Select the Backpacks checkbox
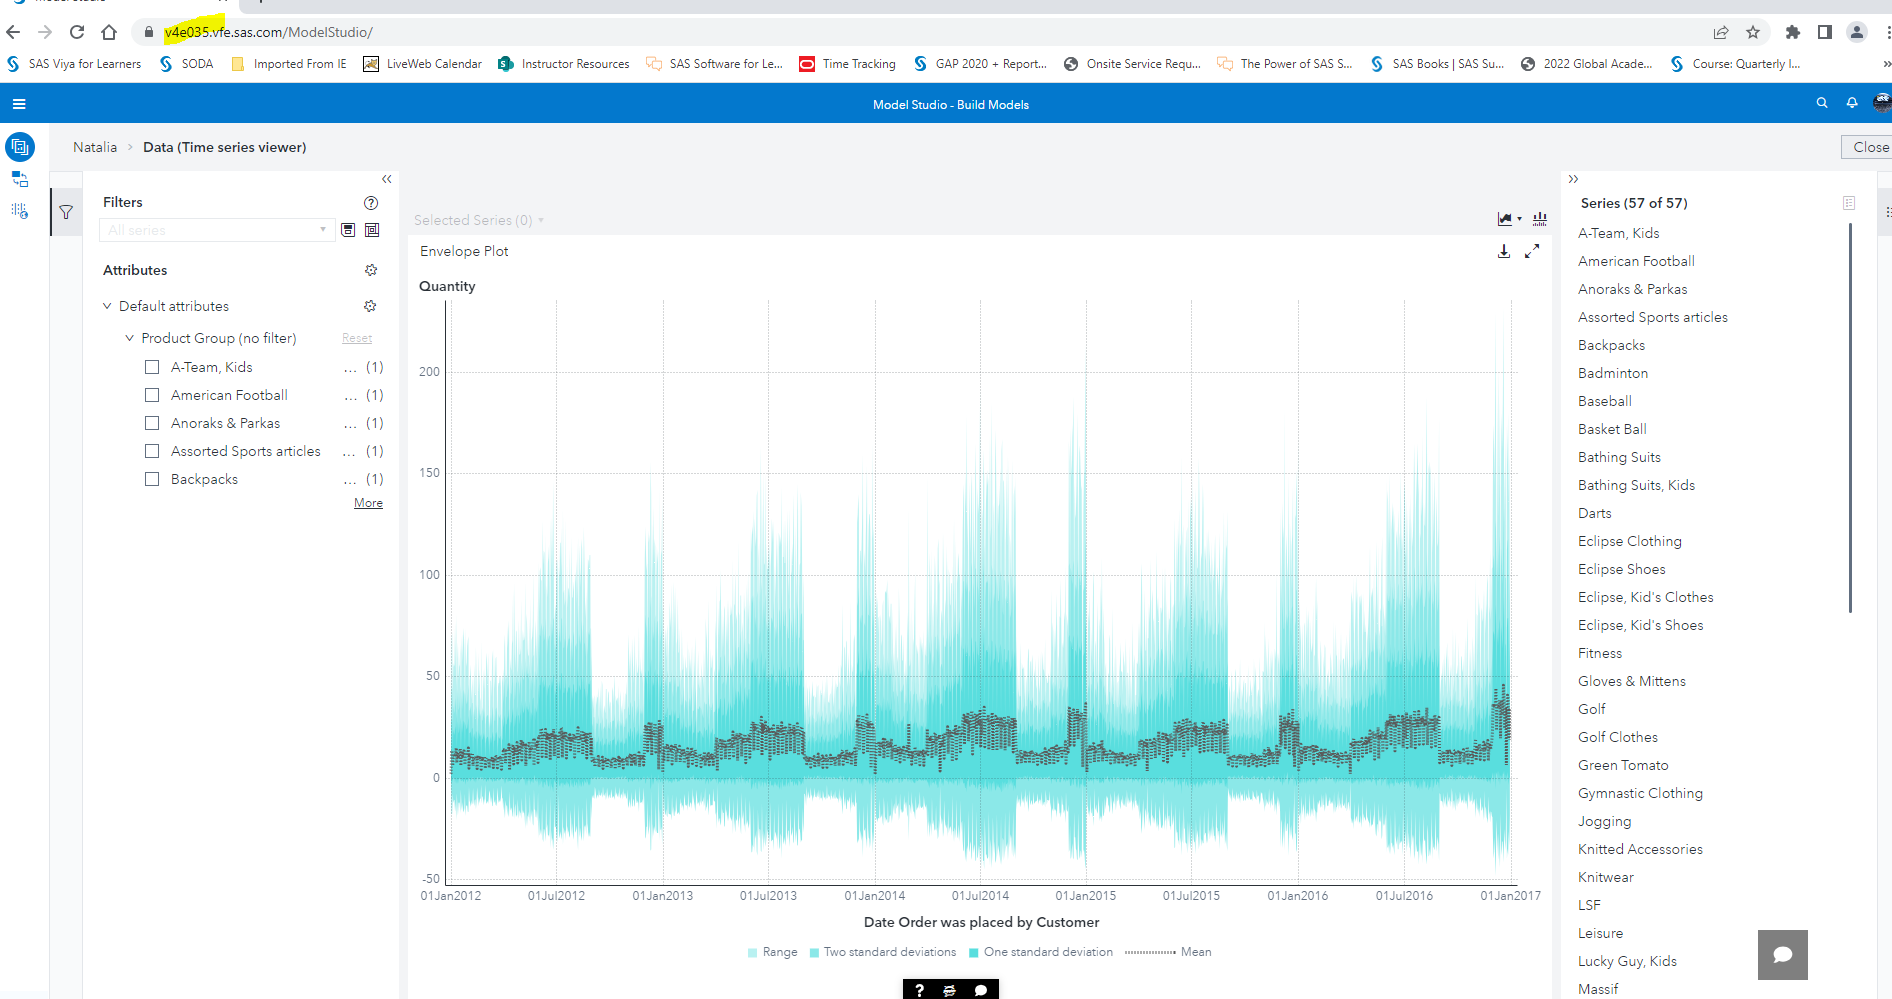The height and width of the screenshot is (999, 1892). [x=152, y=479]
